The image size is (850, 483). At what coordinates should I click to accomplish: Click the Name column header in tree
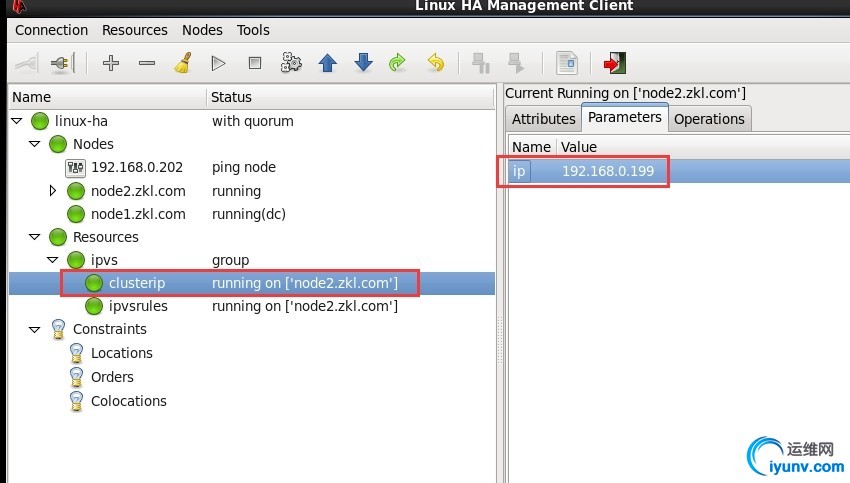pos(108,98)
